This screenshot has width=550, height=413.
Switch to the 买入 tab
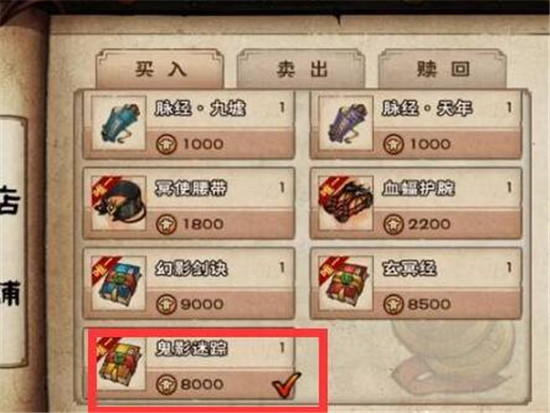160,69
